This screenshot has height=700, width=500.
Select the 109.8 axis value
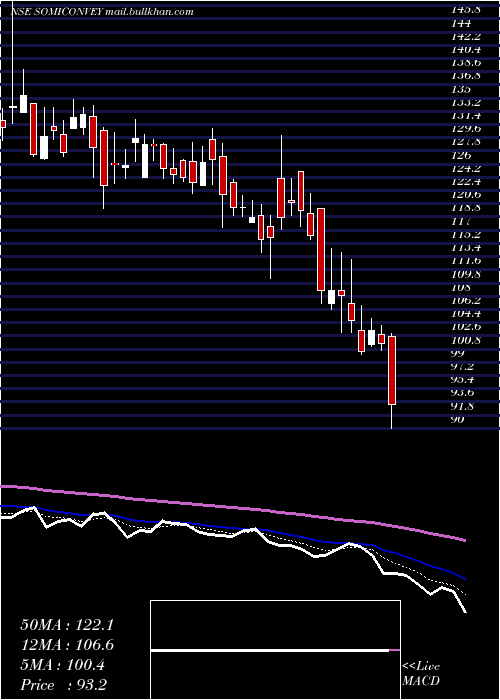tap(468, 274)
